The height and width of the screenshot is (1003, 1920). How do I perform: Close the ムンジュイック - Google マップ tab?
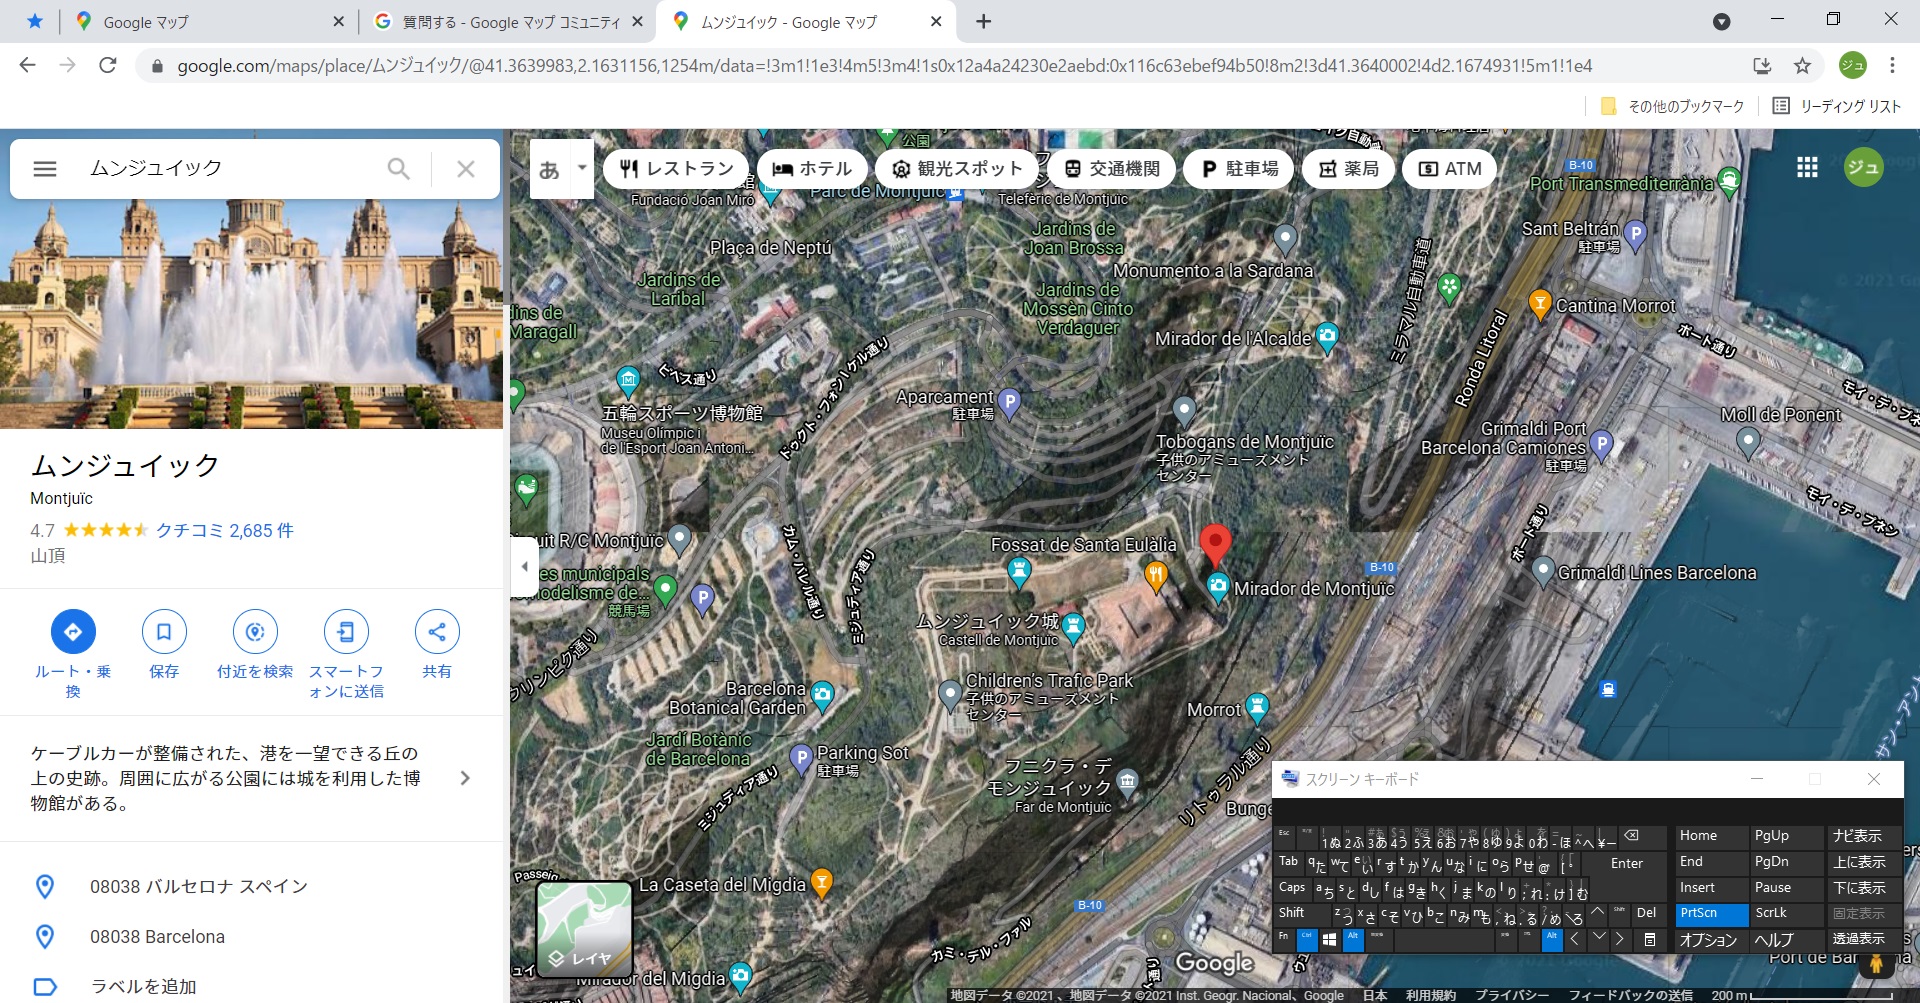click(936, 21)
